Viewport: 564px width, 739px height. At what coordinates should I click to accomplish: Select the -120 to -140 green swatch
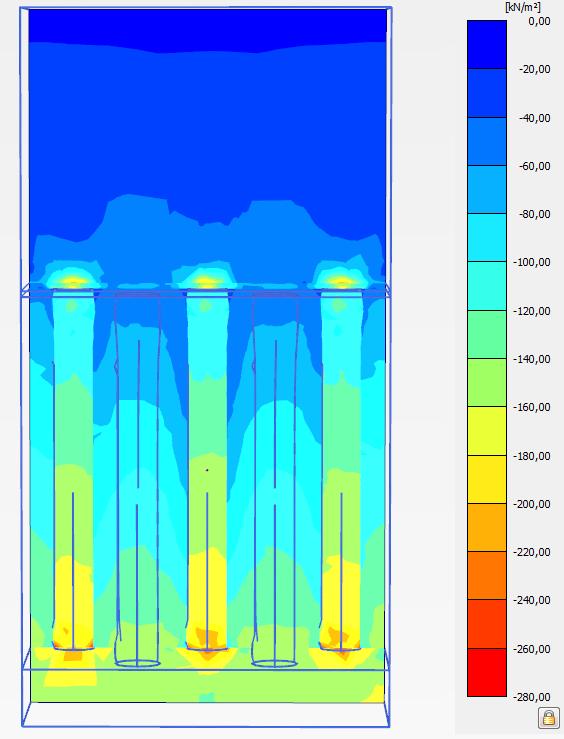coord(487,334)
